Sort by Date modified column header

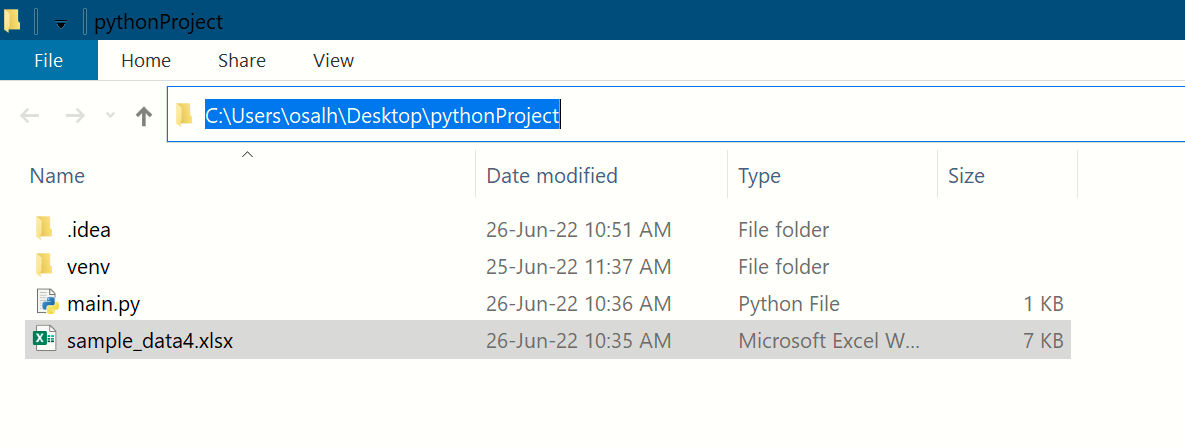(x=551, y=176)
